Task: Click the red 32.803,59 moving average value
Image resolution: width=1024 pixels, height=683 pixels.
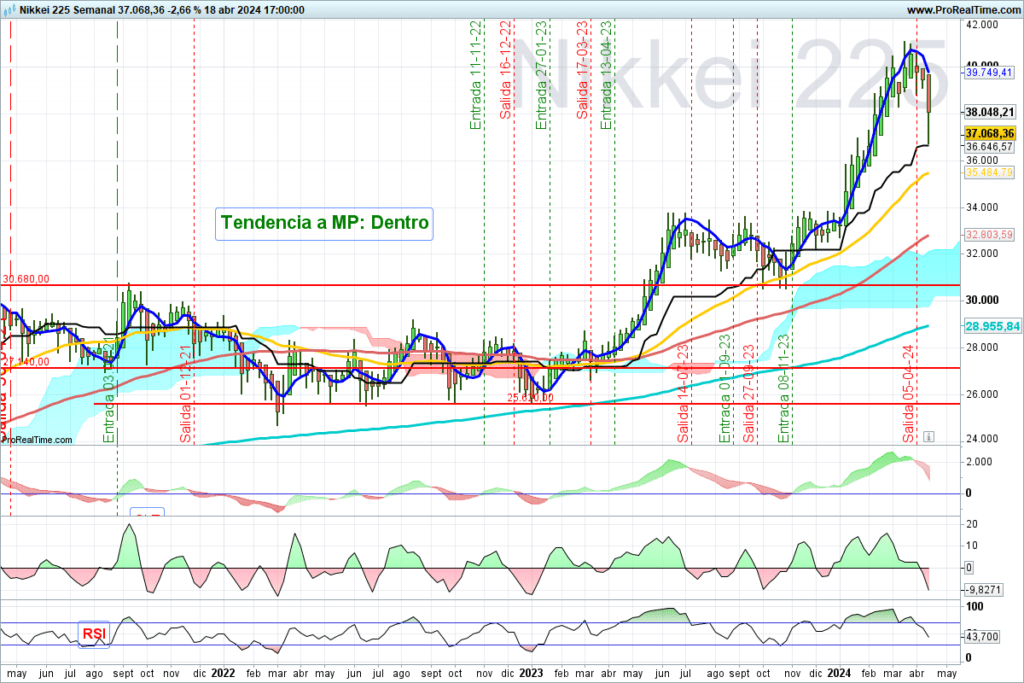Action: coord(989,234)
